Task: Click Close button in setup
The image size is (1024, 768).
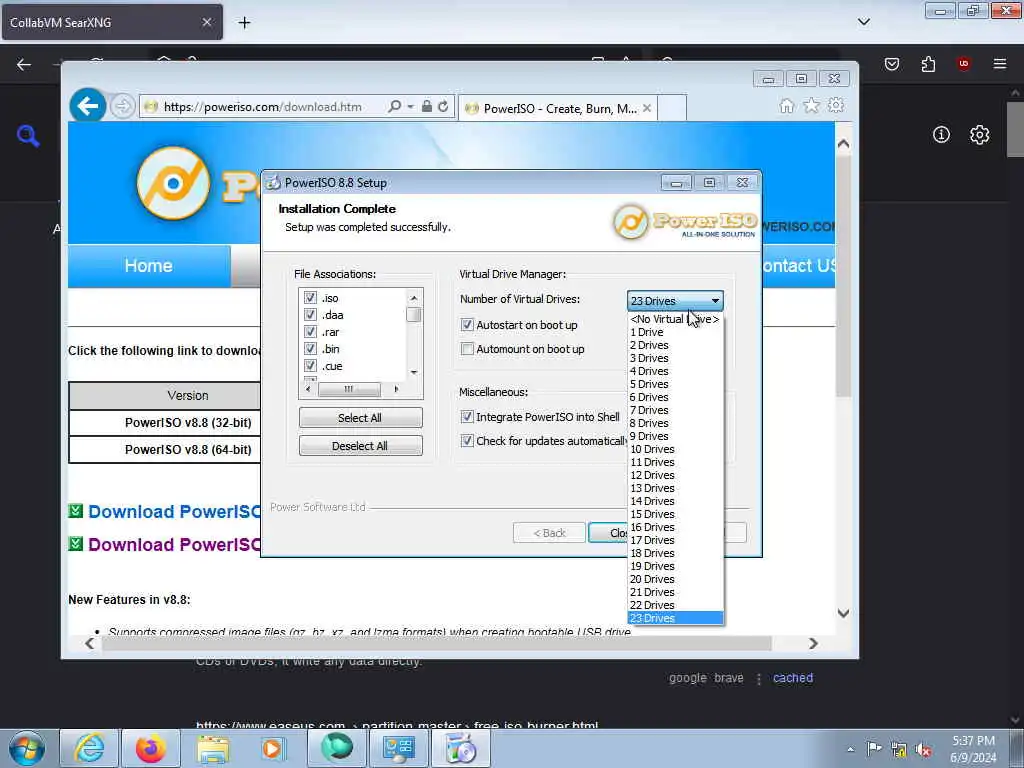Action: 609,533
